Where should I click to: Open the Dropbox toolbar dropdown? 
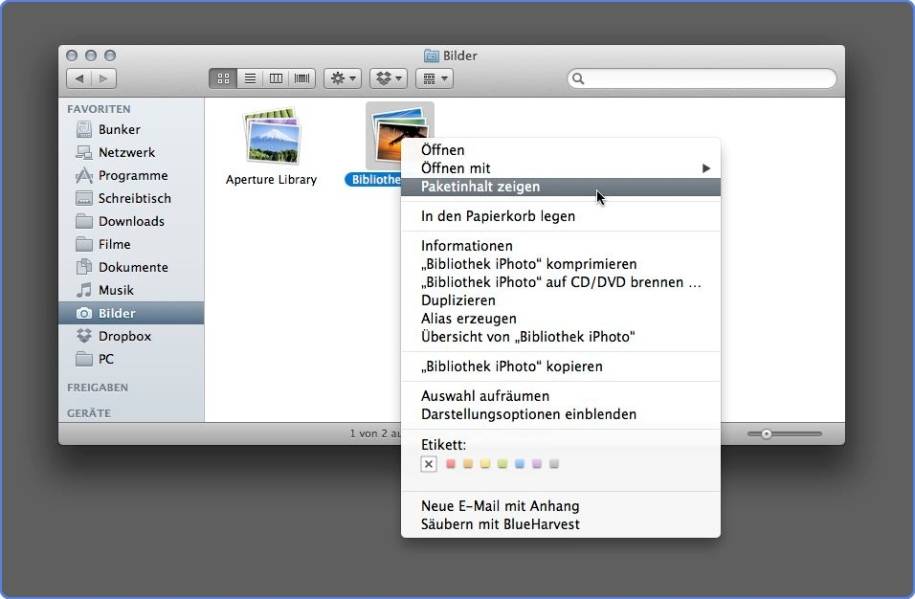[x=388, y=78]
